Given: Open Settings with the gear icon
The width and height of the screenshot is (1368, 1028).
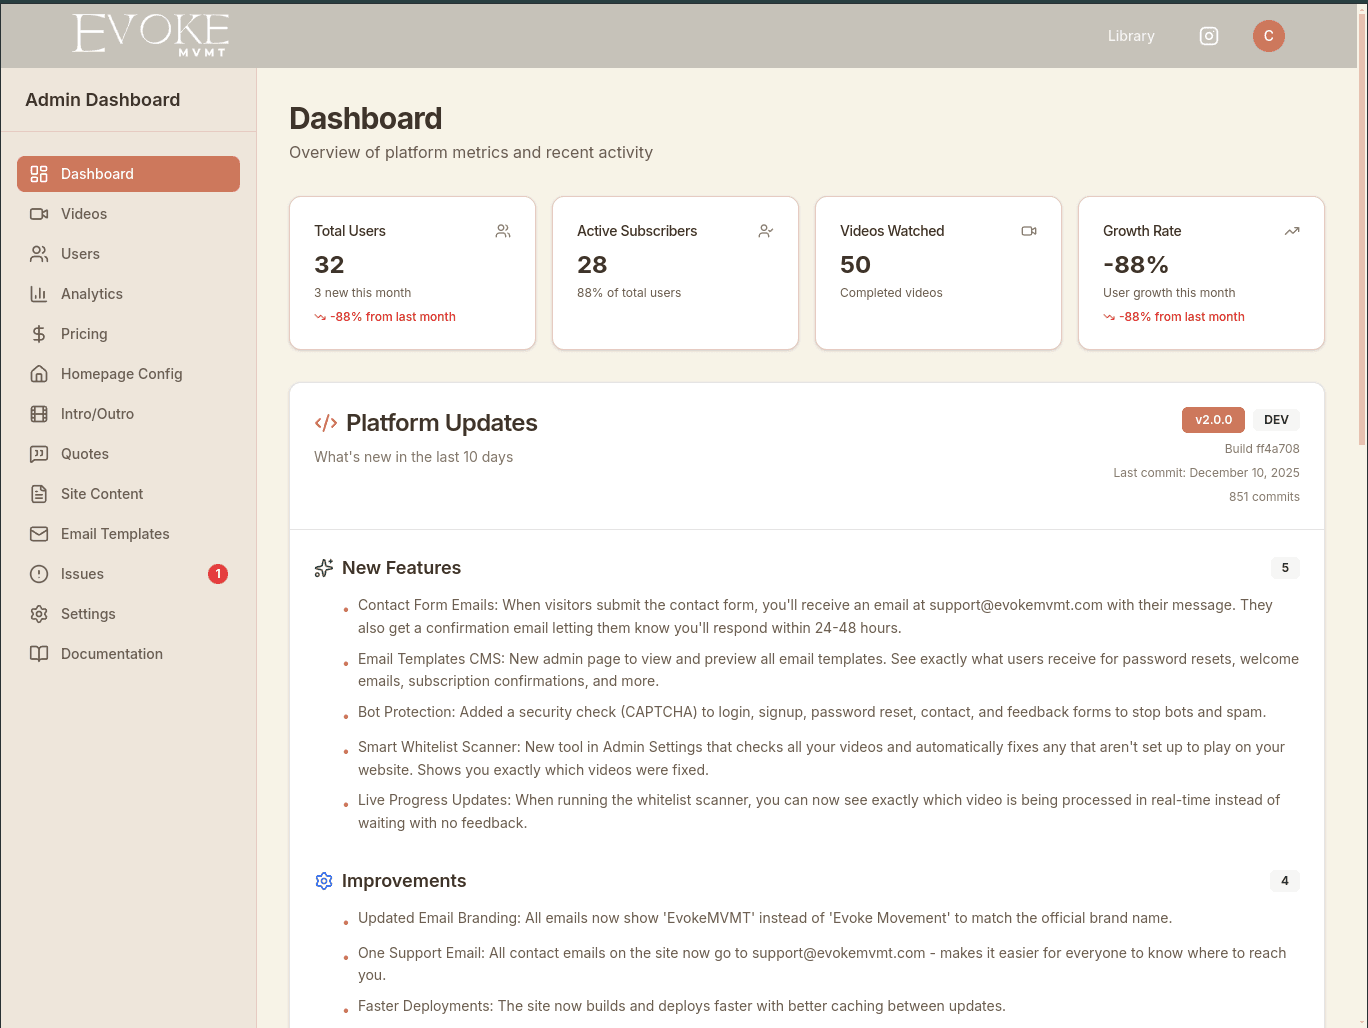Looking at the screenshot, I should [x=40, y=613].
